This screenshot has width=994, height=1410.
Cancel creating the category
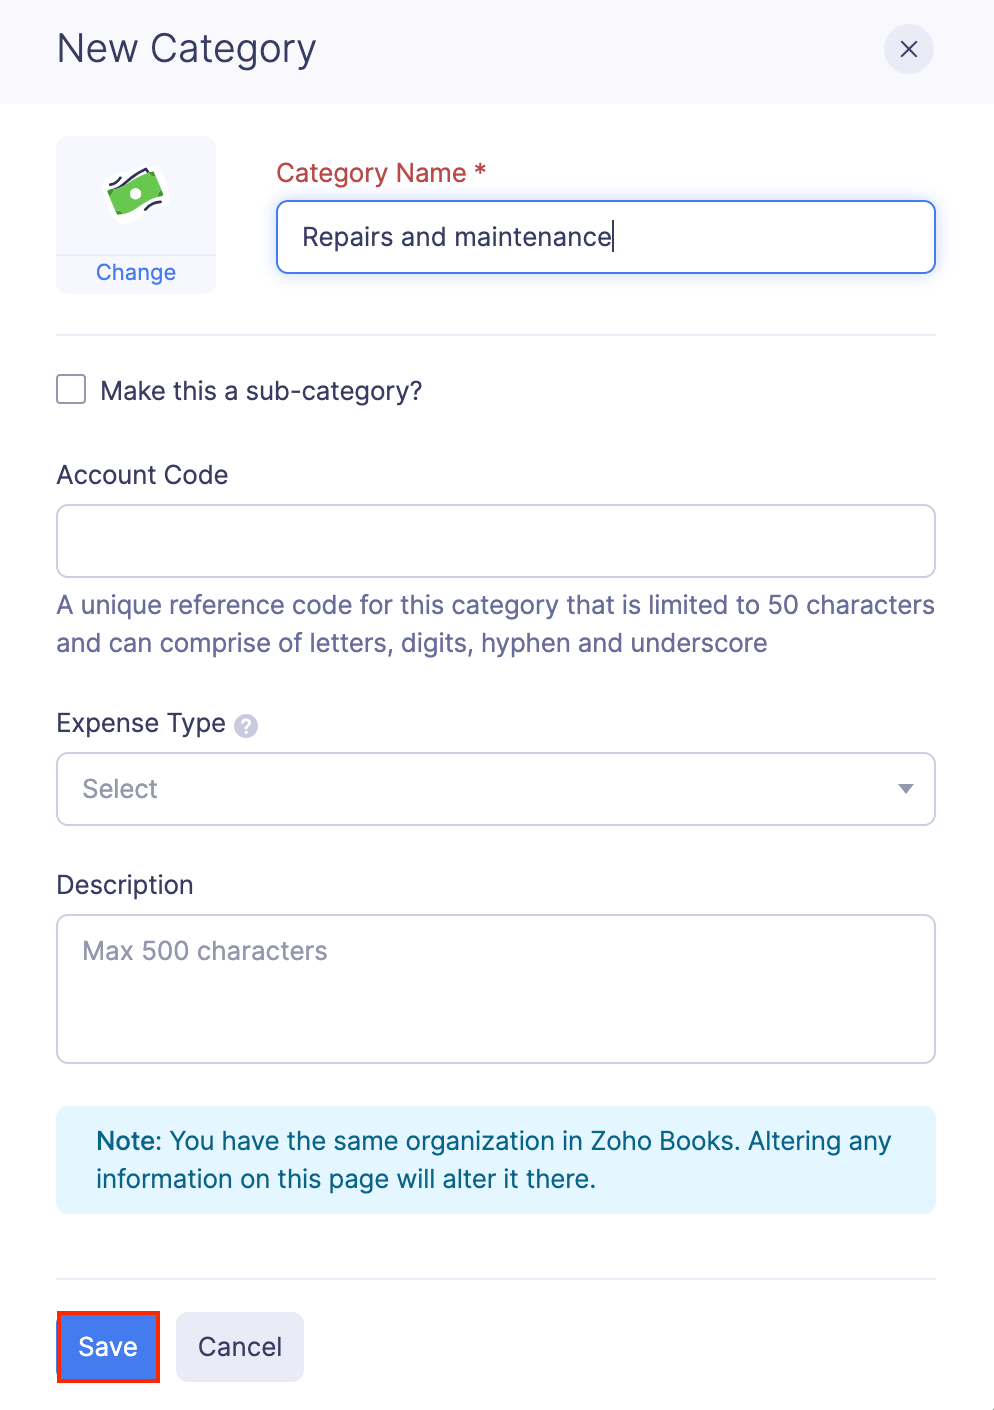click(x=239, y=1347)
